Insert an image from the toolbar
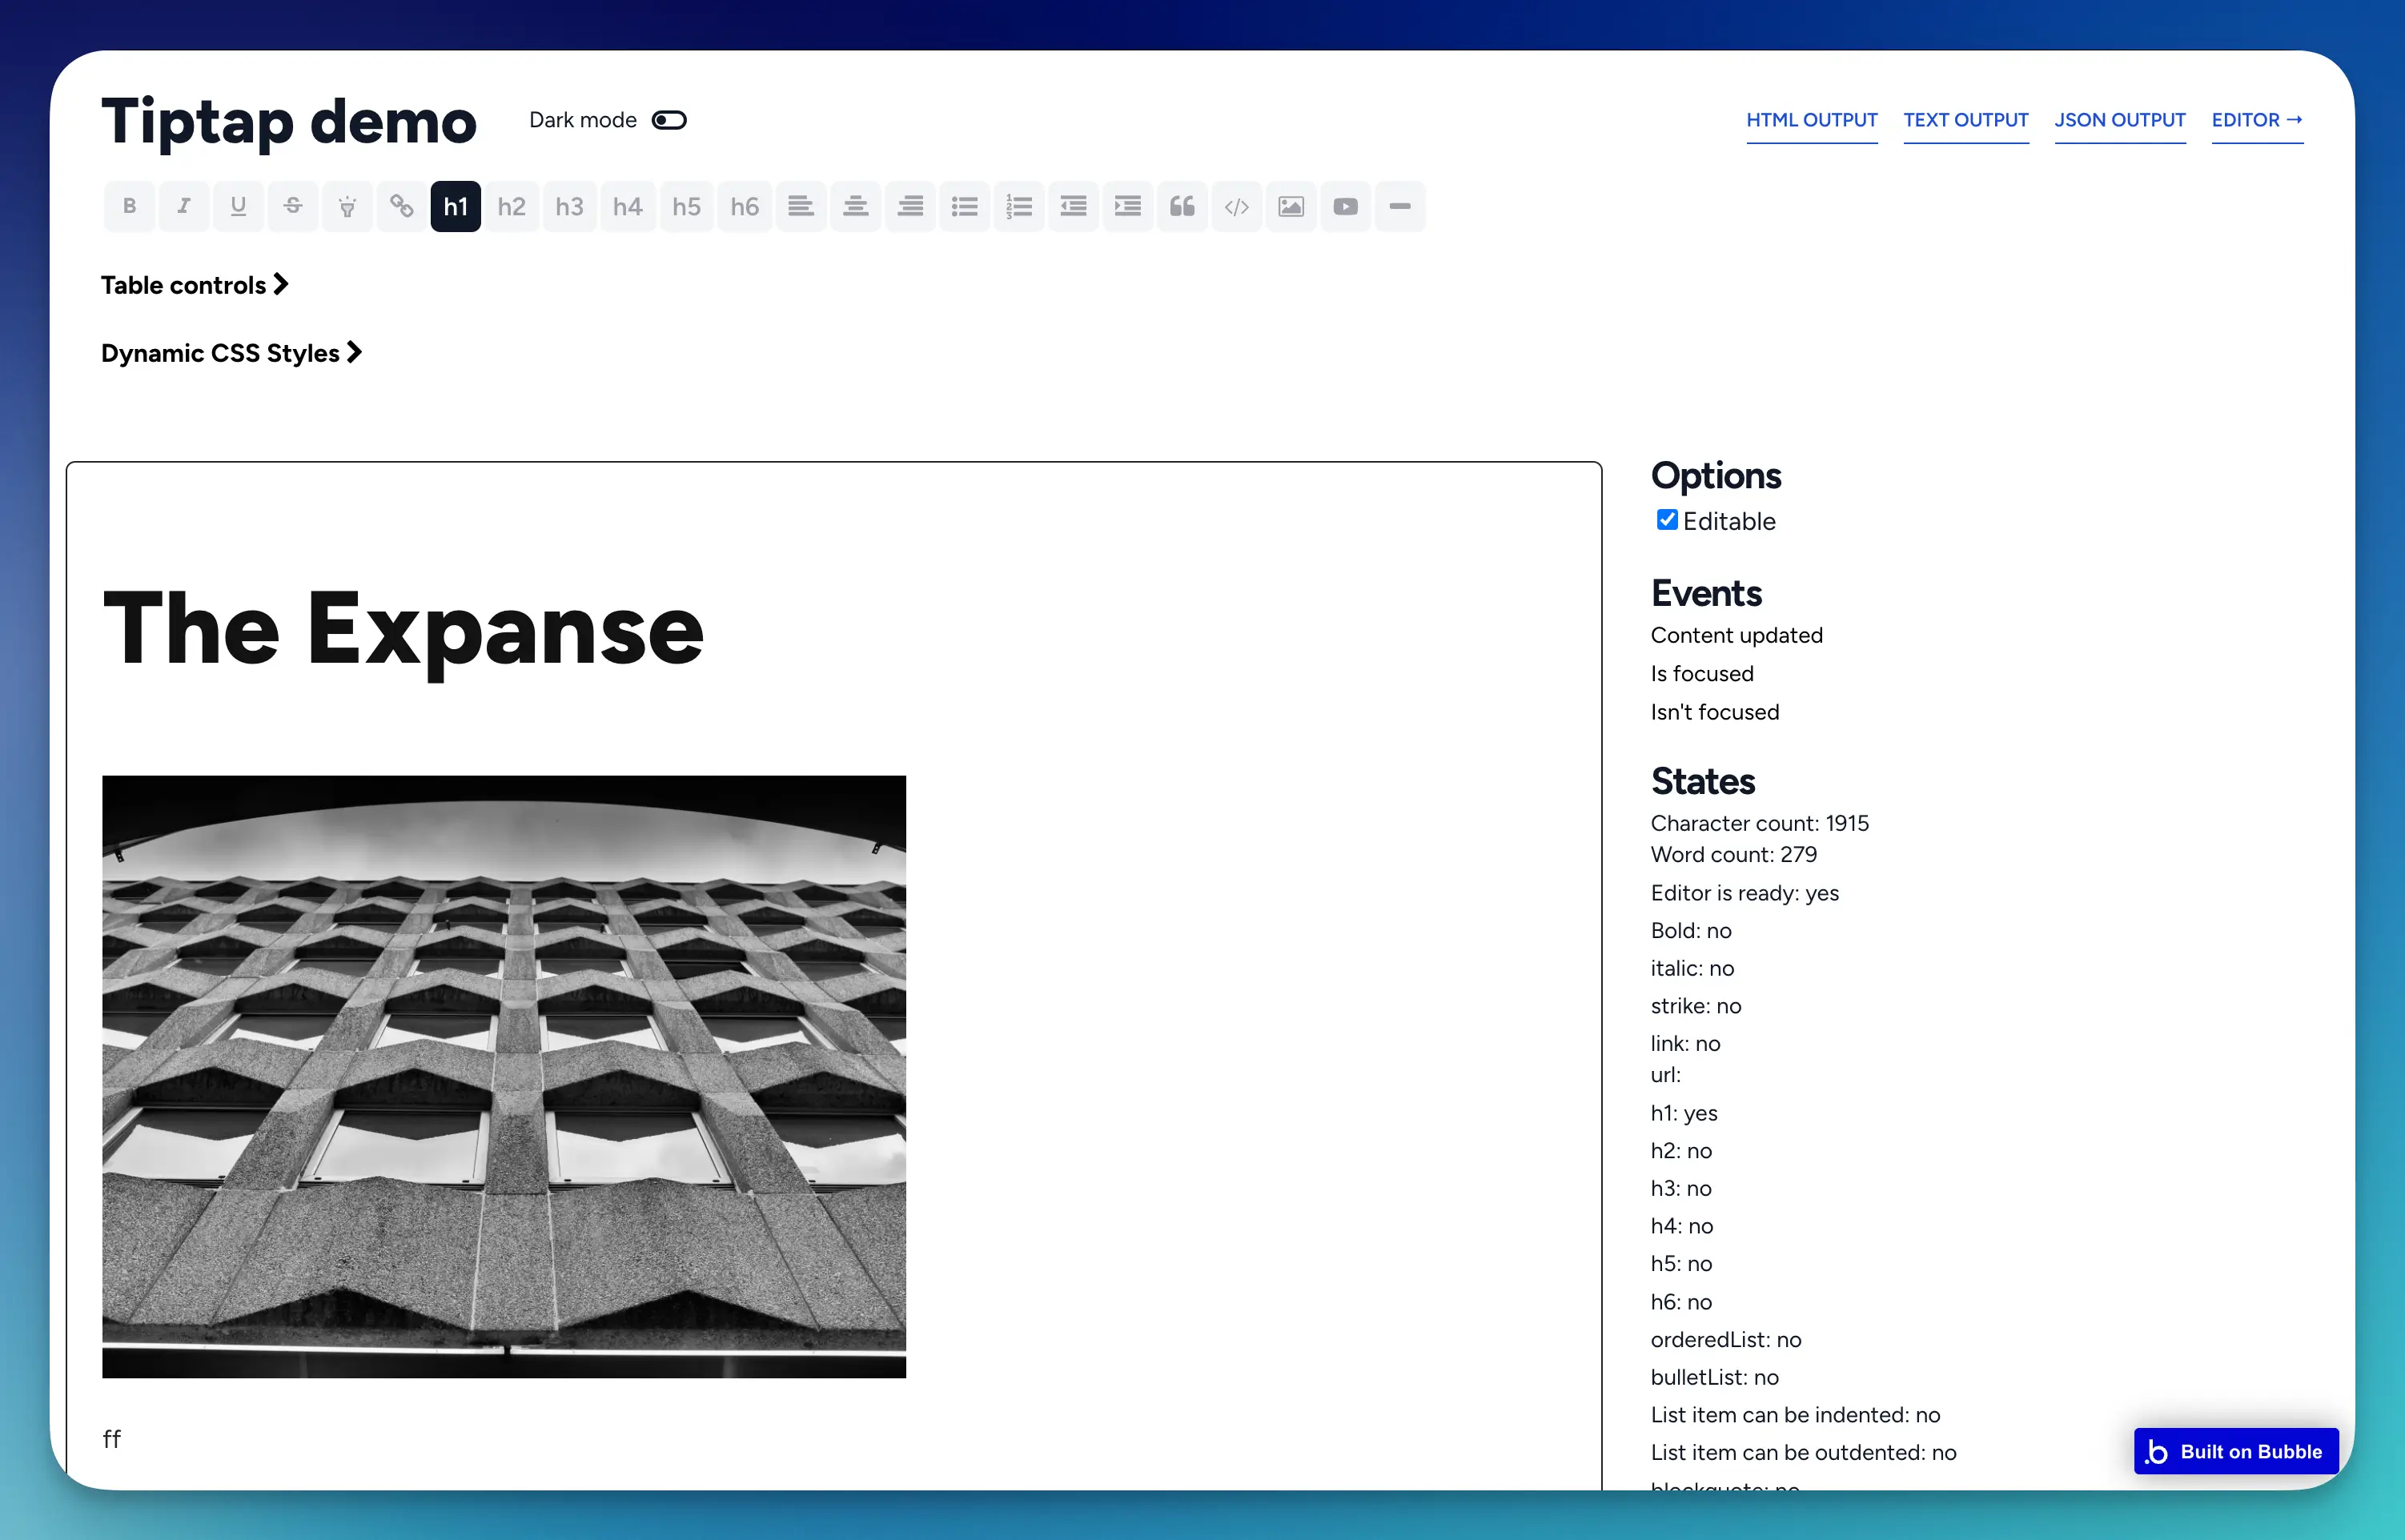The height and width of the screenshot is (1540, 2405). click(x=1291, y=206)
